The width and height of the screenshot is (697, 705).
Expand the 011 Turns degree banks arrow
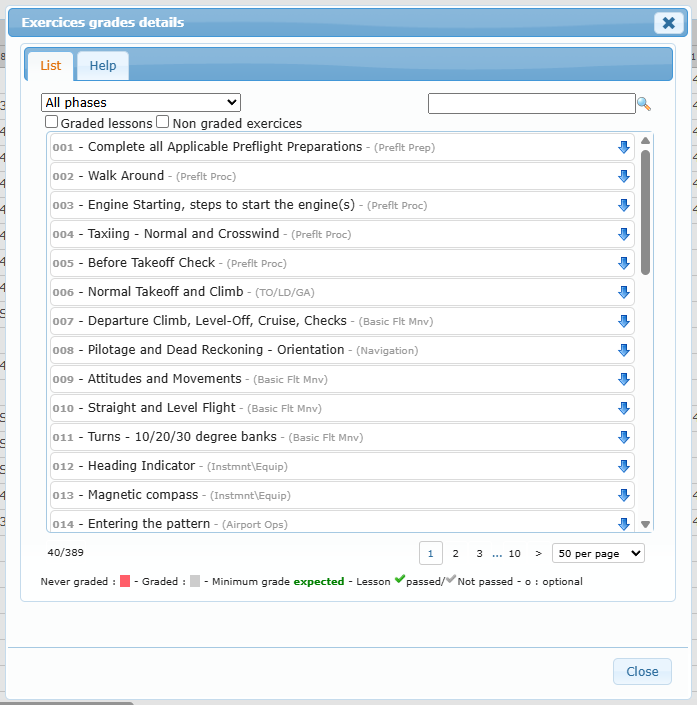click(x=624, y=437)
